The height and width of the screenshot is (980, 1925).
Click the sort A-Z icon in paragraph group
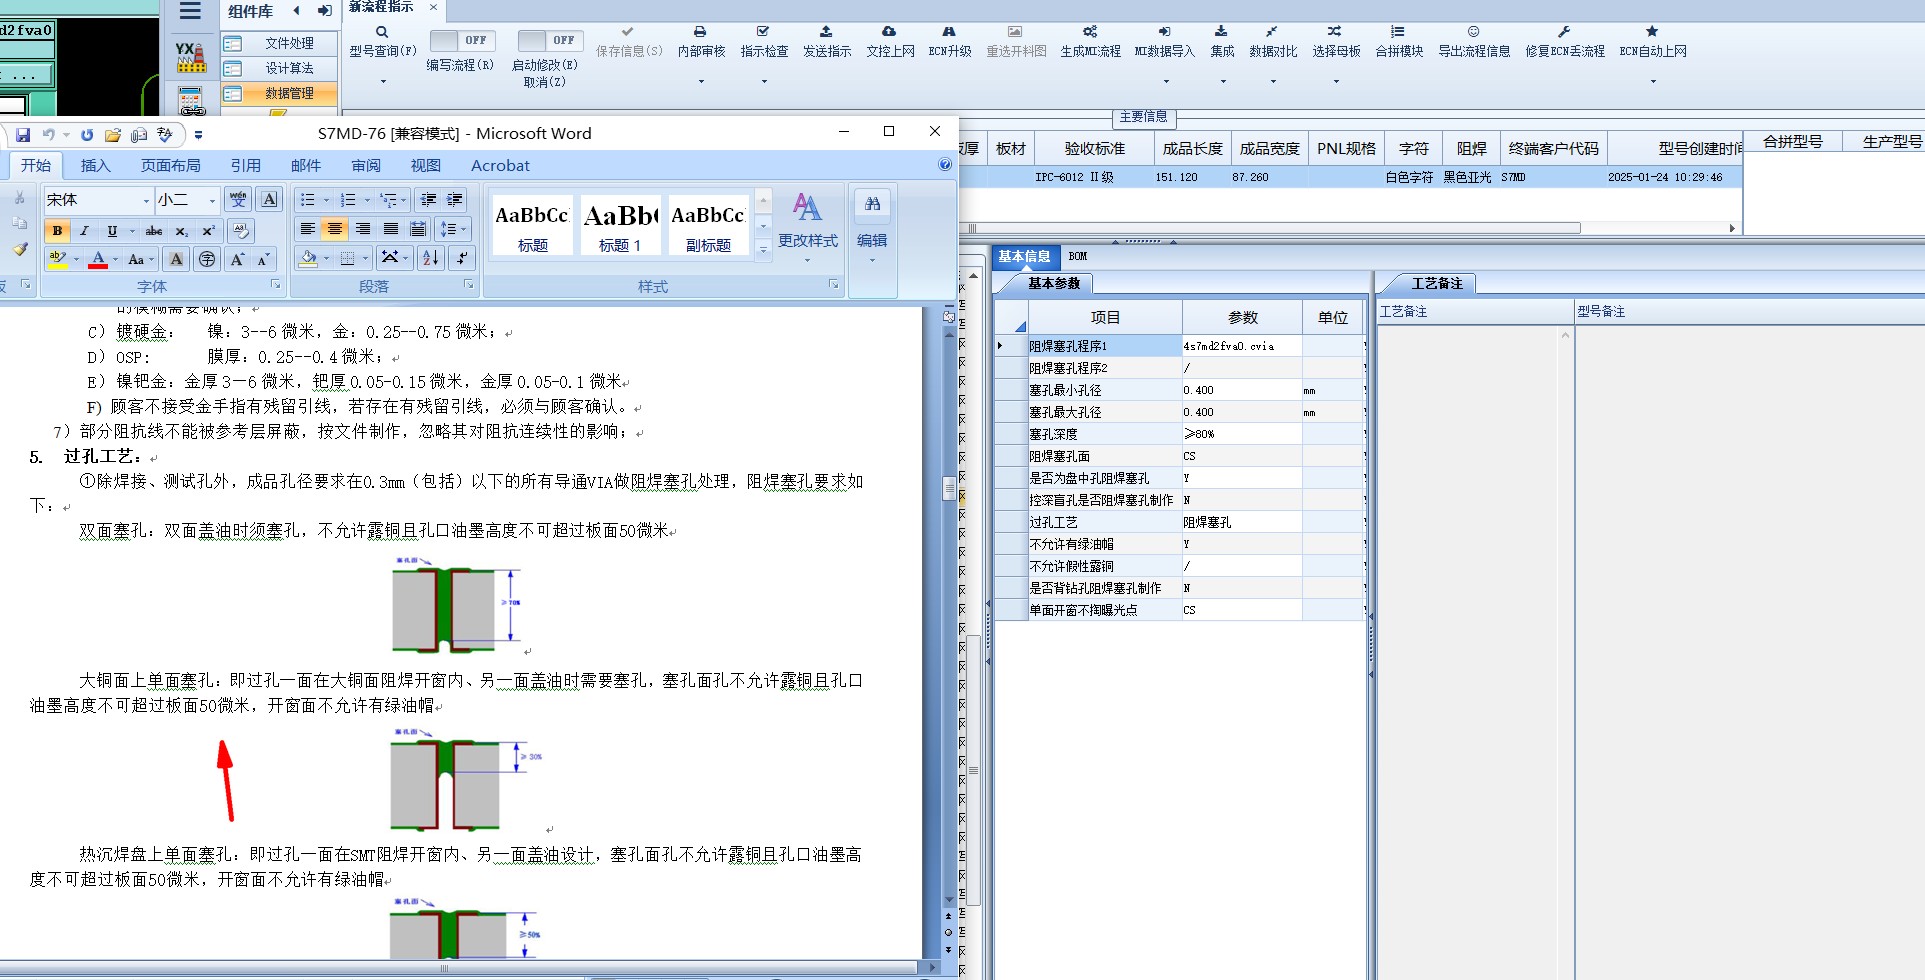[431, 258]
